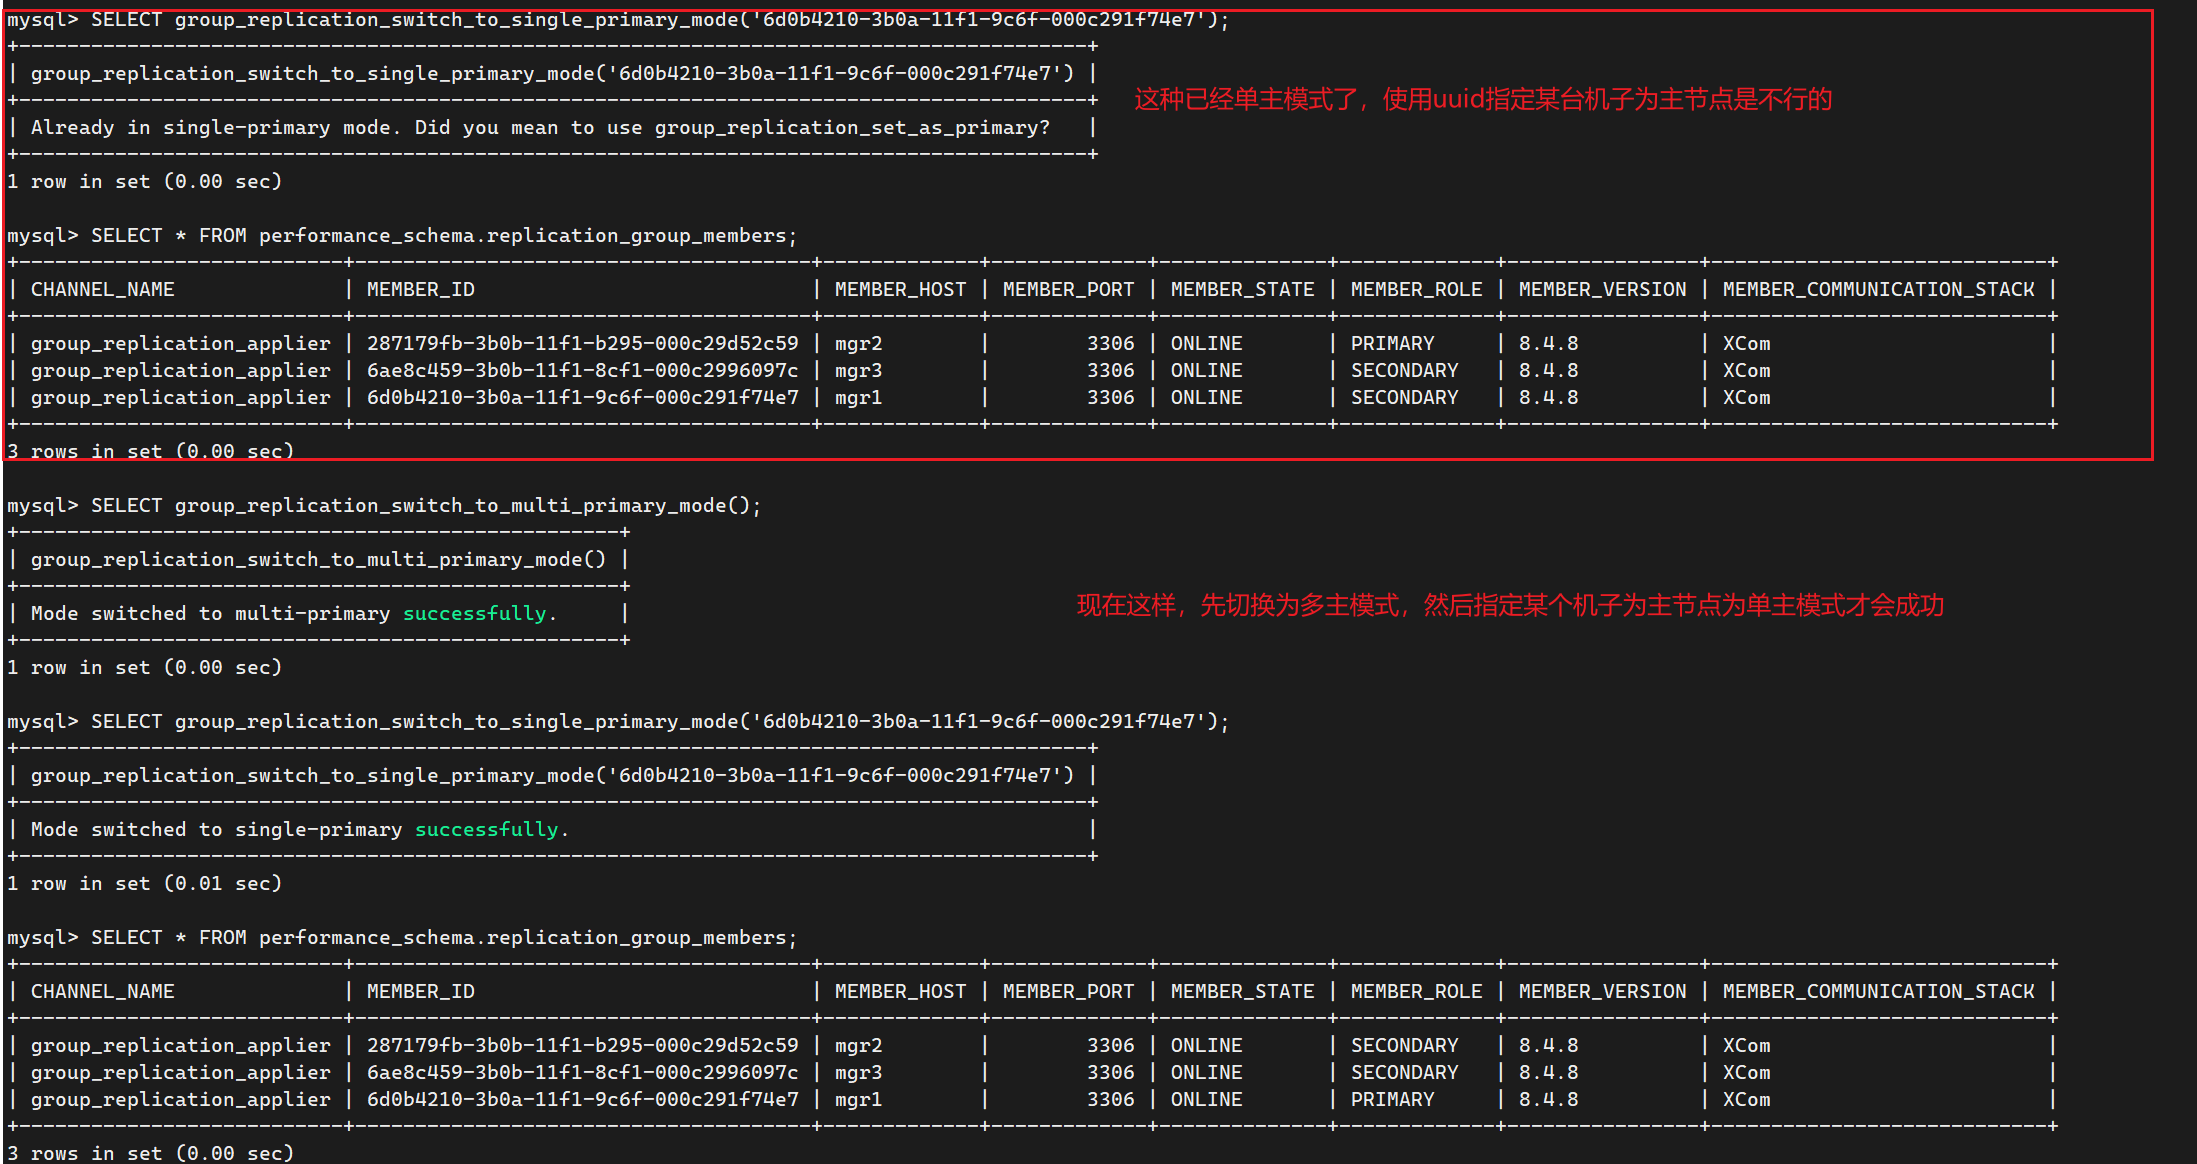Click PRIMARY role of mgr1 in last table

pyautogui.click(x=1392, y=1099)
